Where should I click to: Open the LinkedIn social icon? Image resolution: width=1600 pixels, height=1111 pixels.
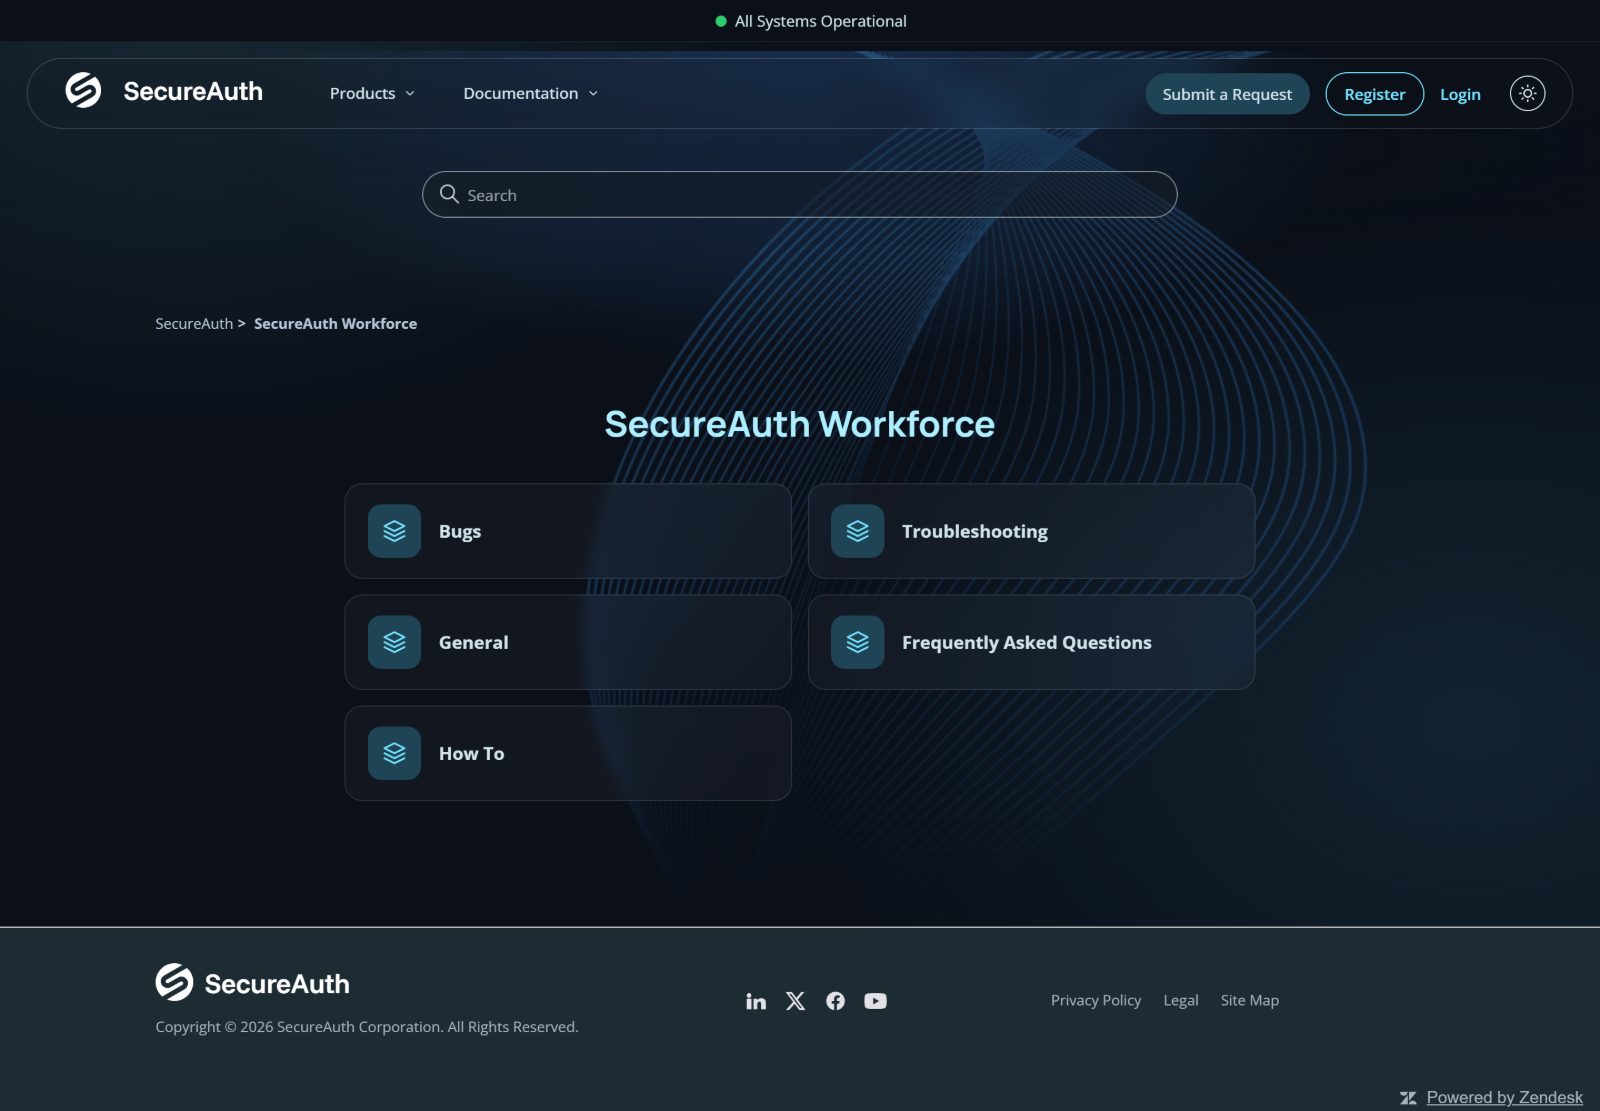756,1001
